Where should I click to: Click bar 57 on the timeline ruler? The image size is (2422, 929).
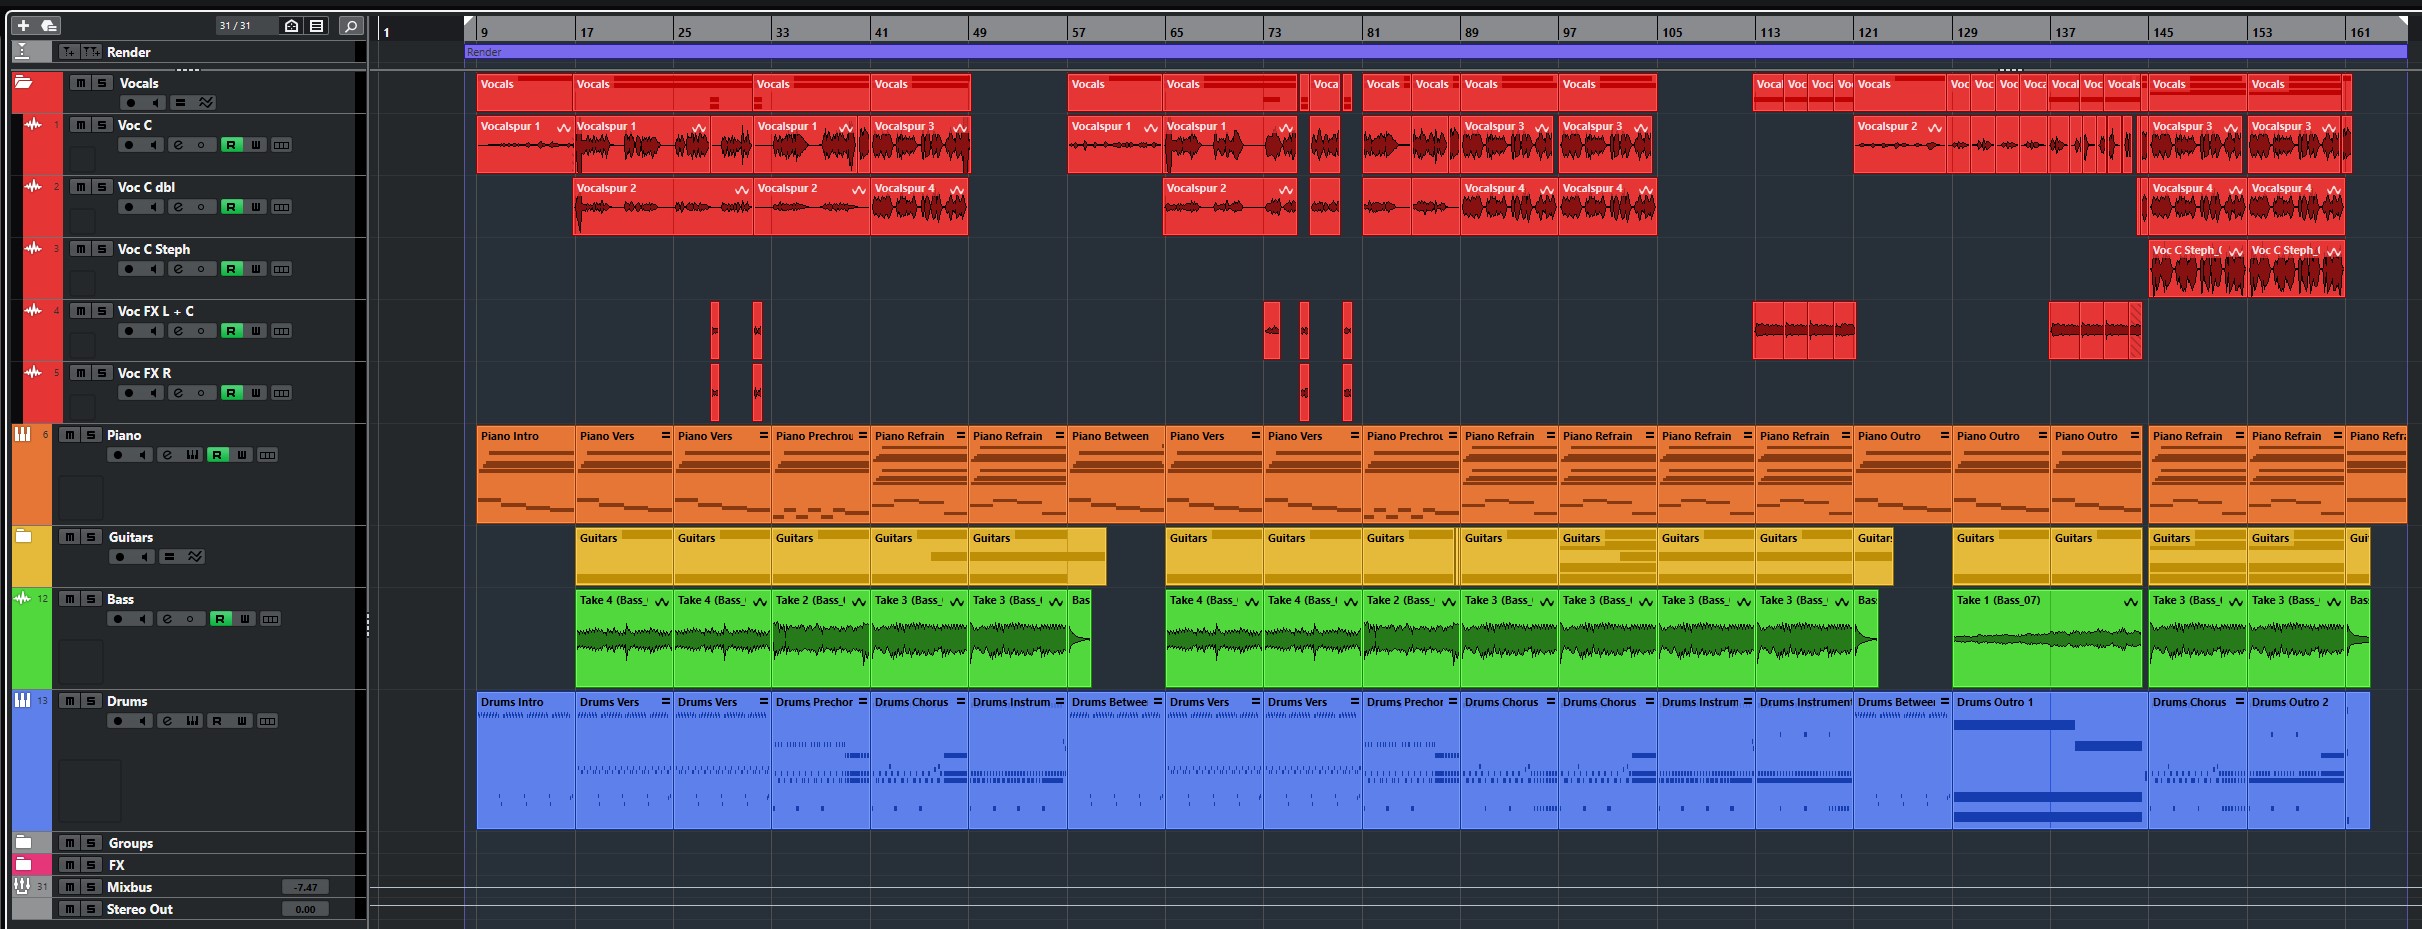tap(1078, 32)
